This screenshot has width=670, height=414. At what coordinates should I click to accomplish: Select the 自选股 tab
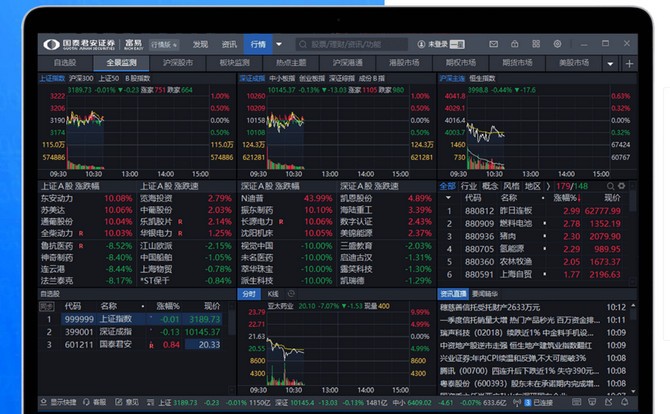(x=65, y=63)
